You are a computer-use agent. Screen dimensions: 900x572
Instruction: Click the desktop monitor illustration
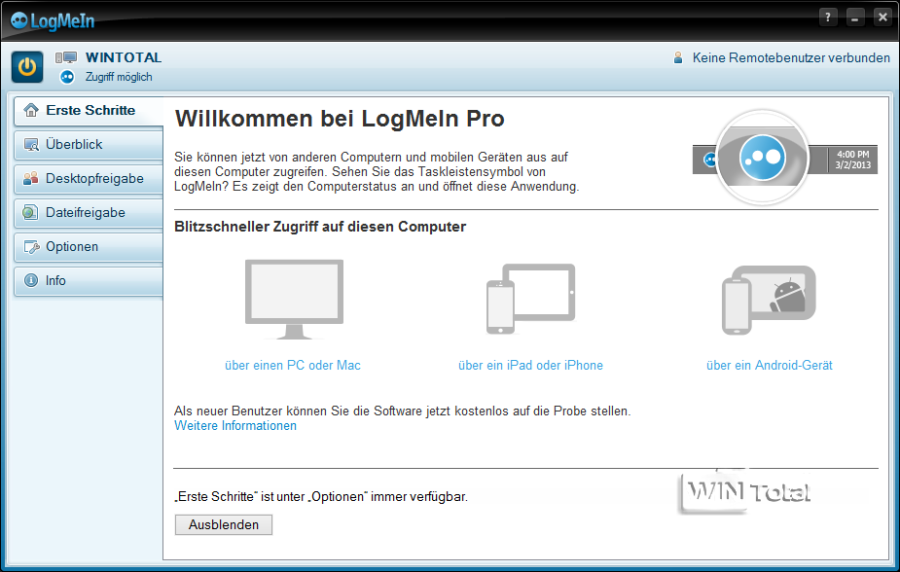point(294,299)
